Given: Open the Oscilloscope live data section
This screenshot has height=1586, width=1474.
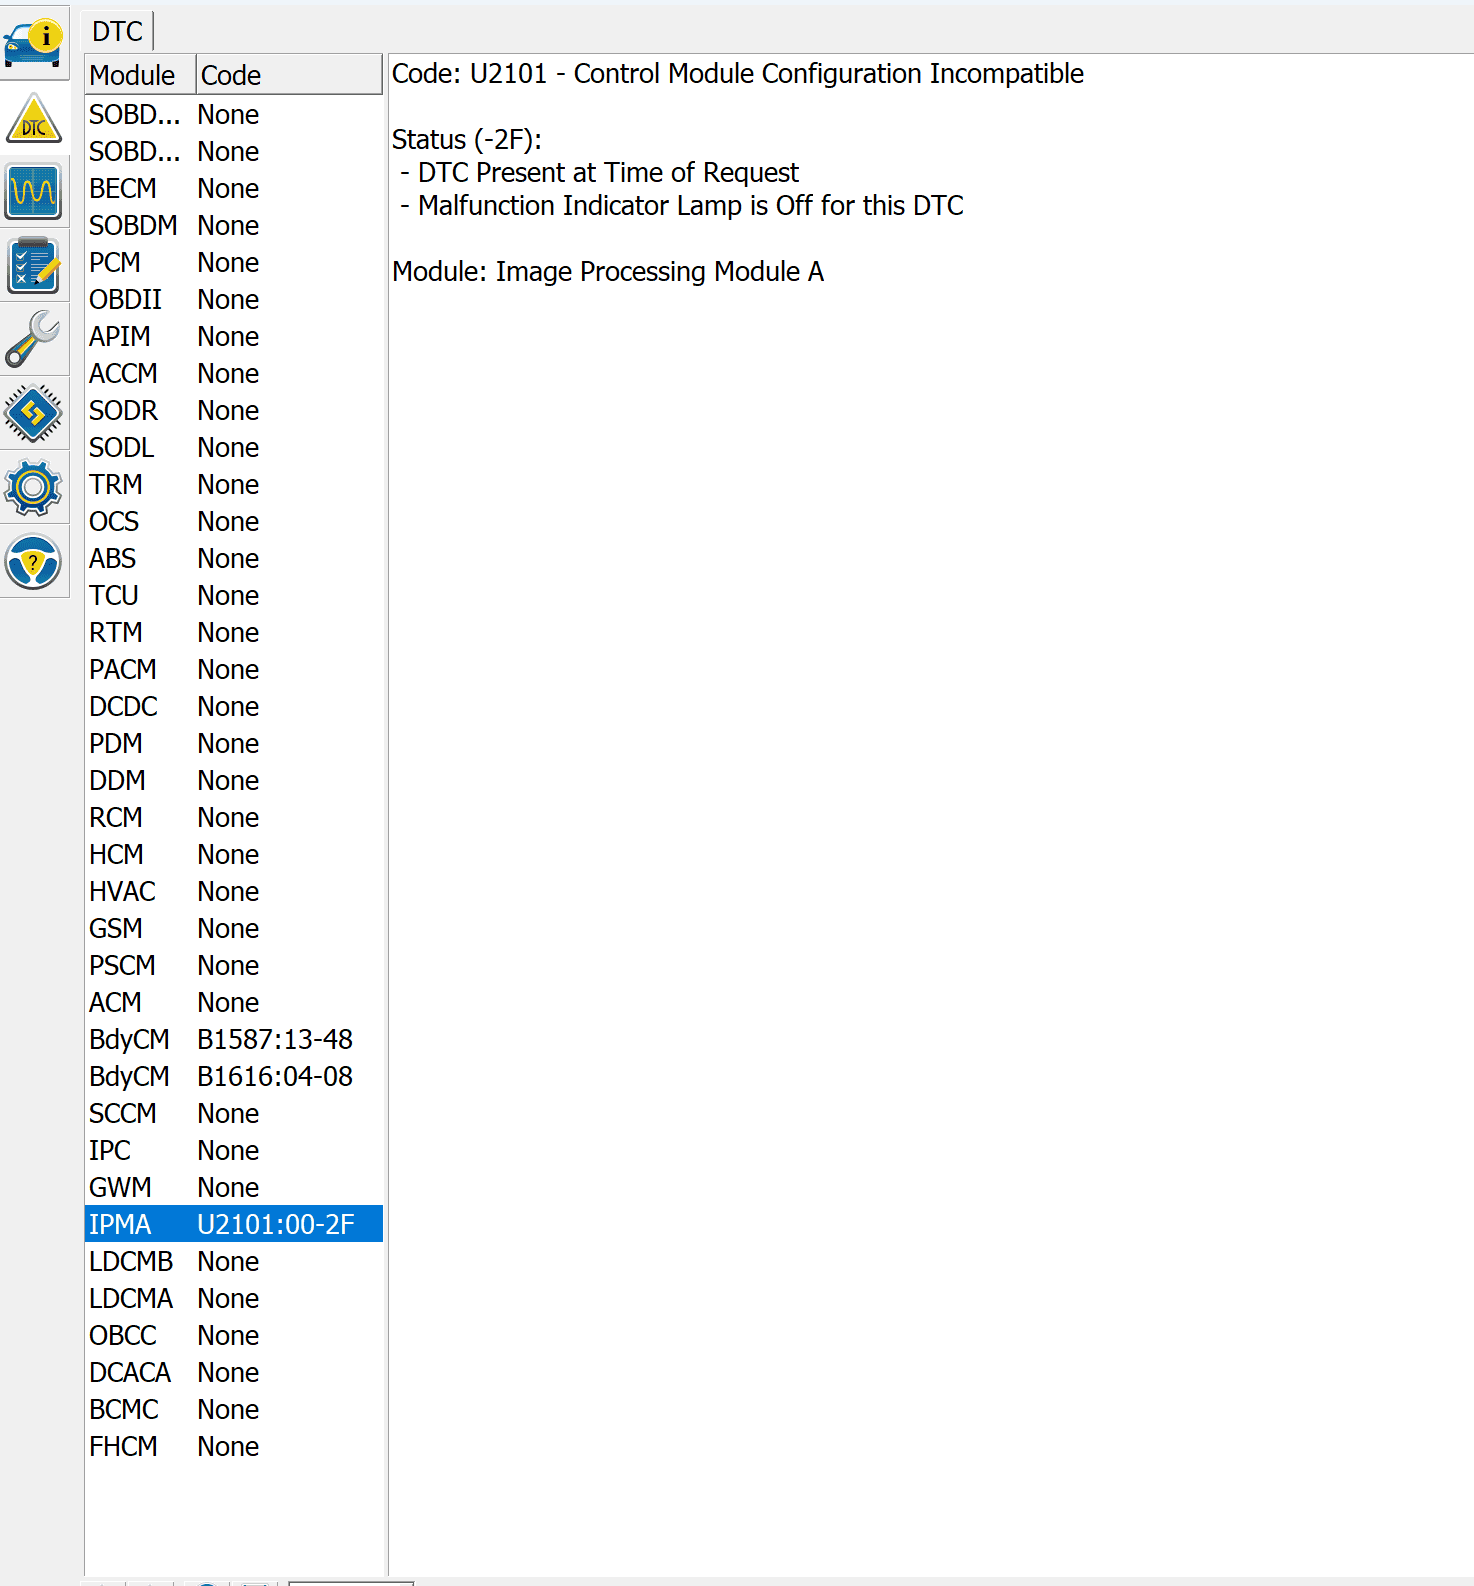Looking at the screenshot, I should tap(34, 191).
